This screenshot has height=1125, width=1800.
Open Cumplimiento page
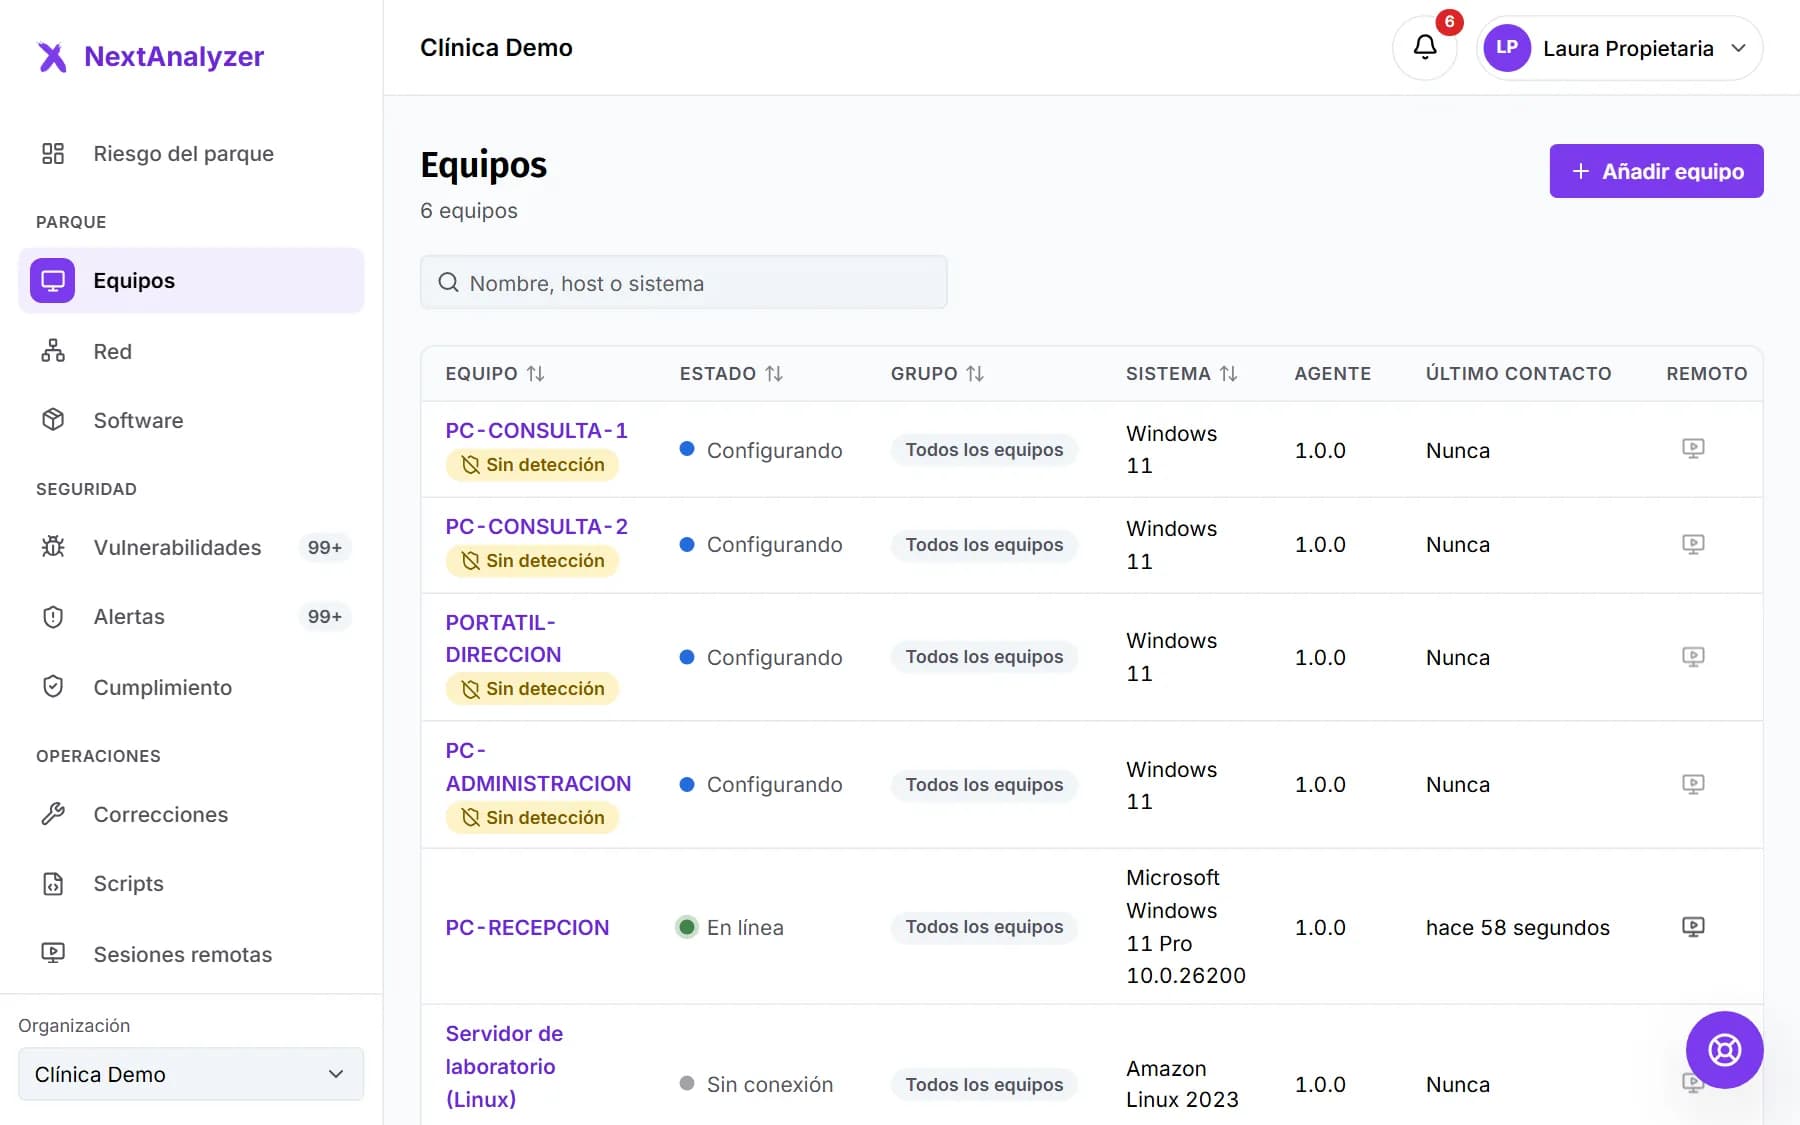191,688
